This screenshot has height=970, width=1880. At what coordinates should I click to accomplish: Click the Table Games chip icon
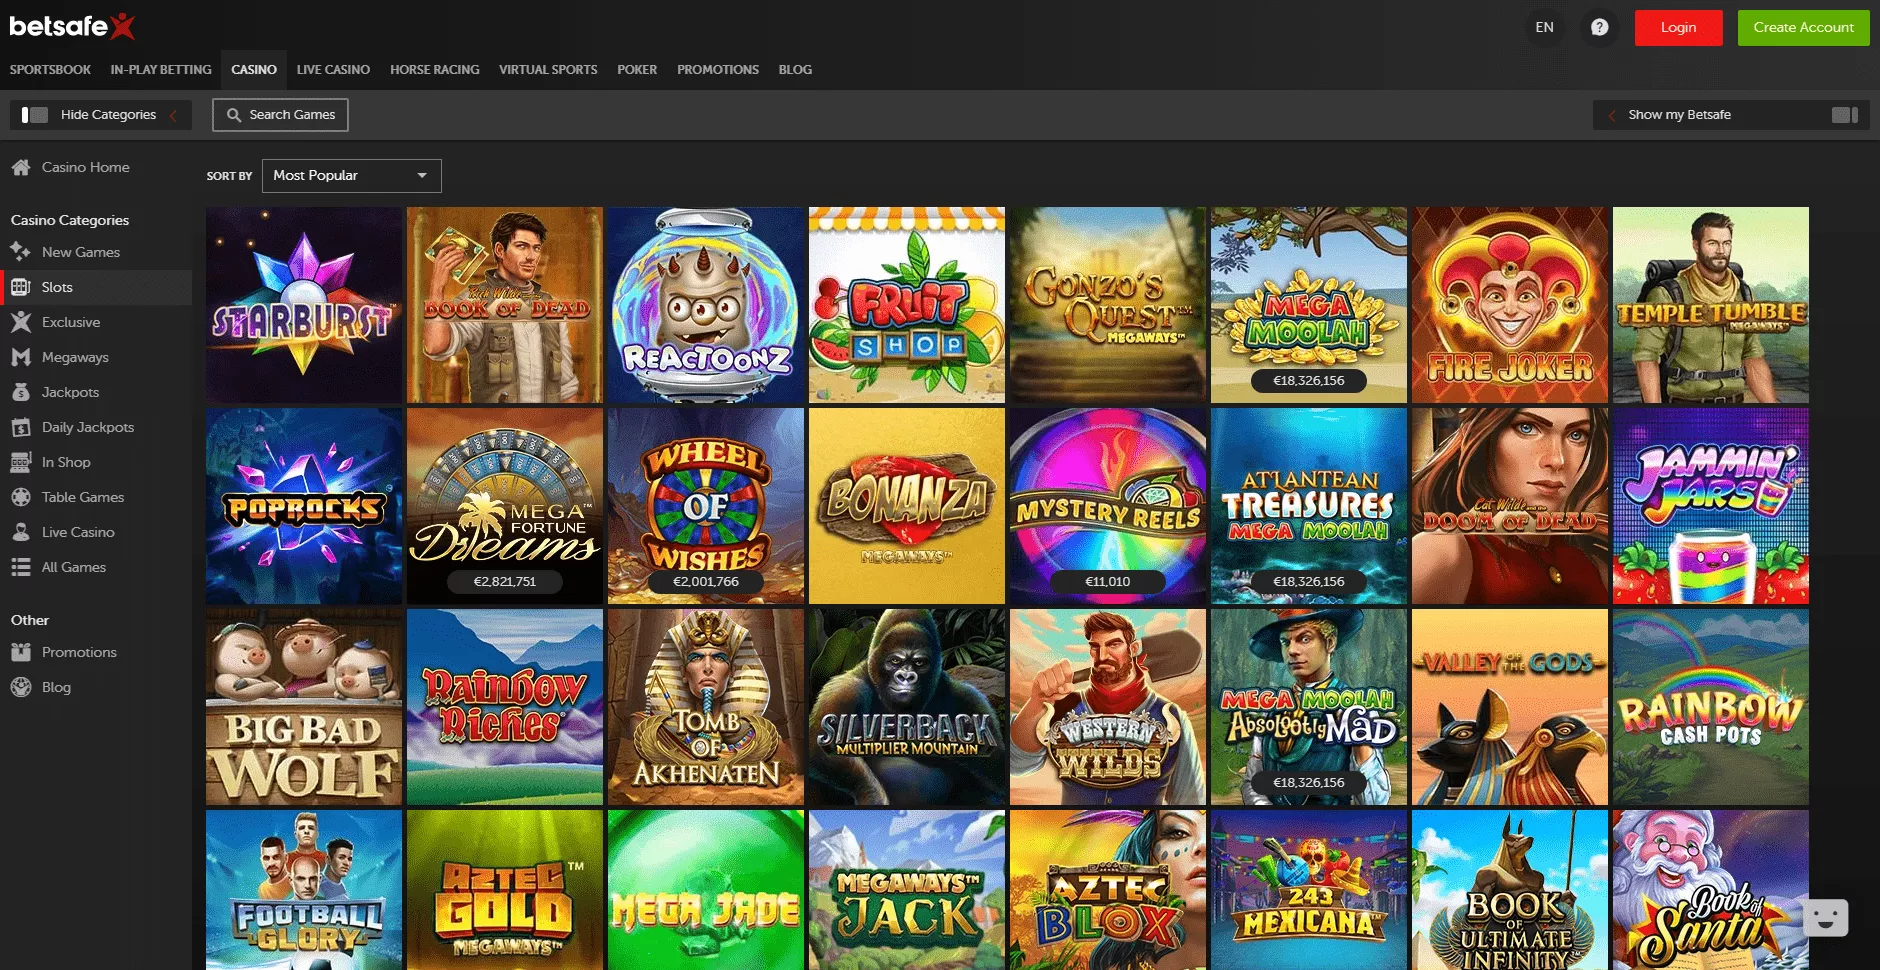[x=20, y=497]
